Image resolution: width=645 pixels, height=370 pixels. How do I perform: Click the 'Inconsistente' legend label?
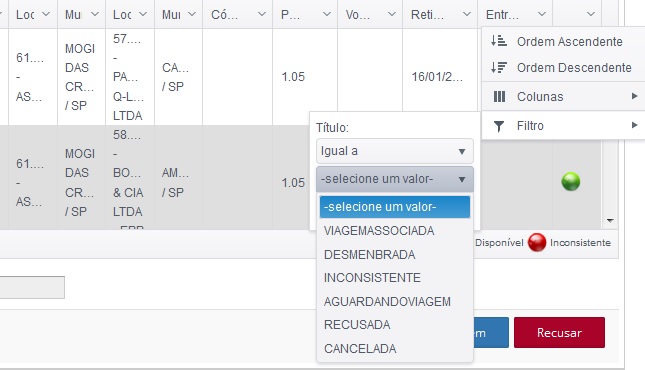(580, 242)
